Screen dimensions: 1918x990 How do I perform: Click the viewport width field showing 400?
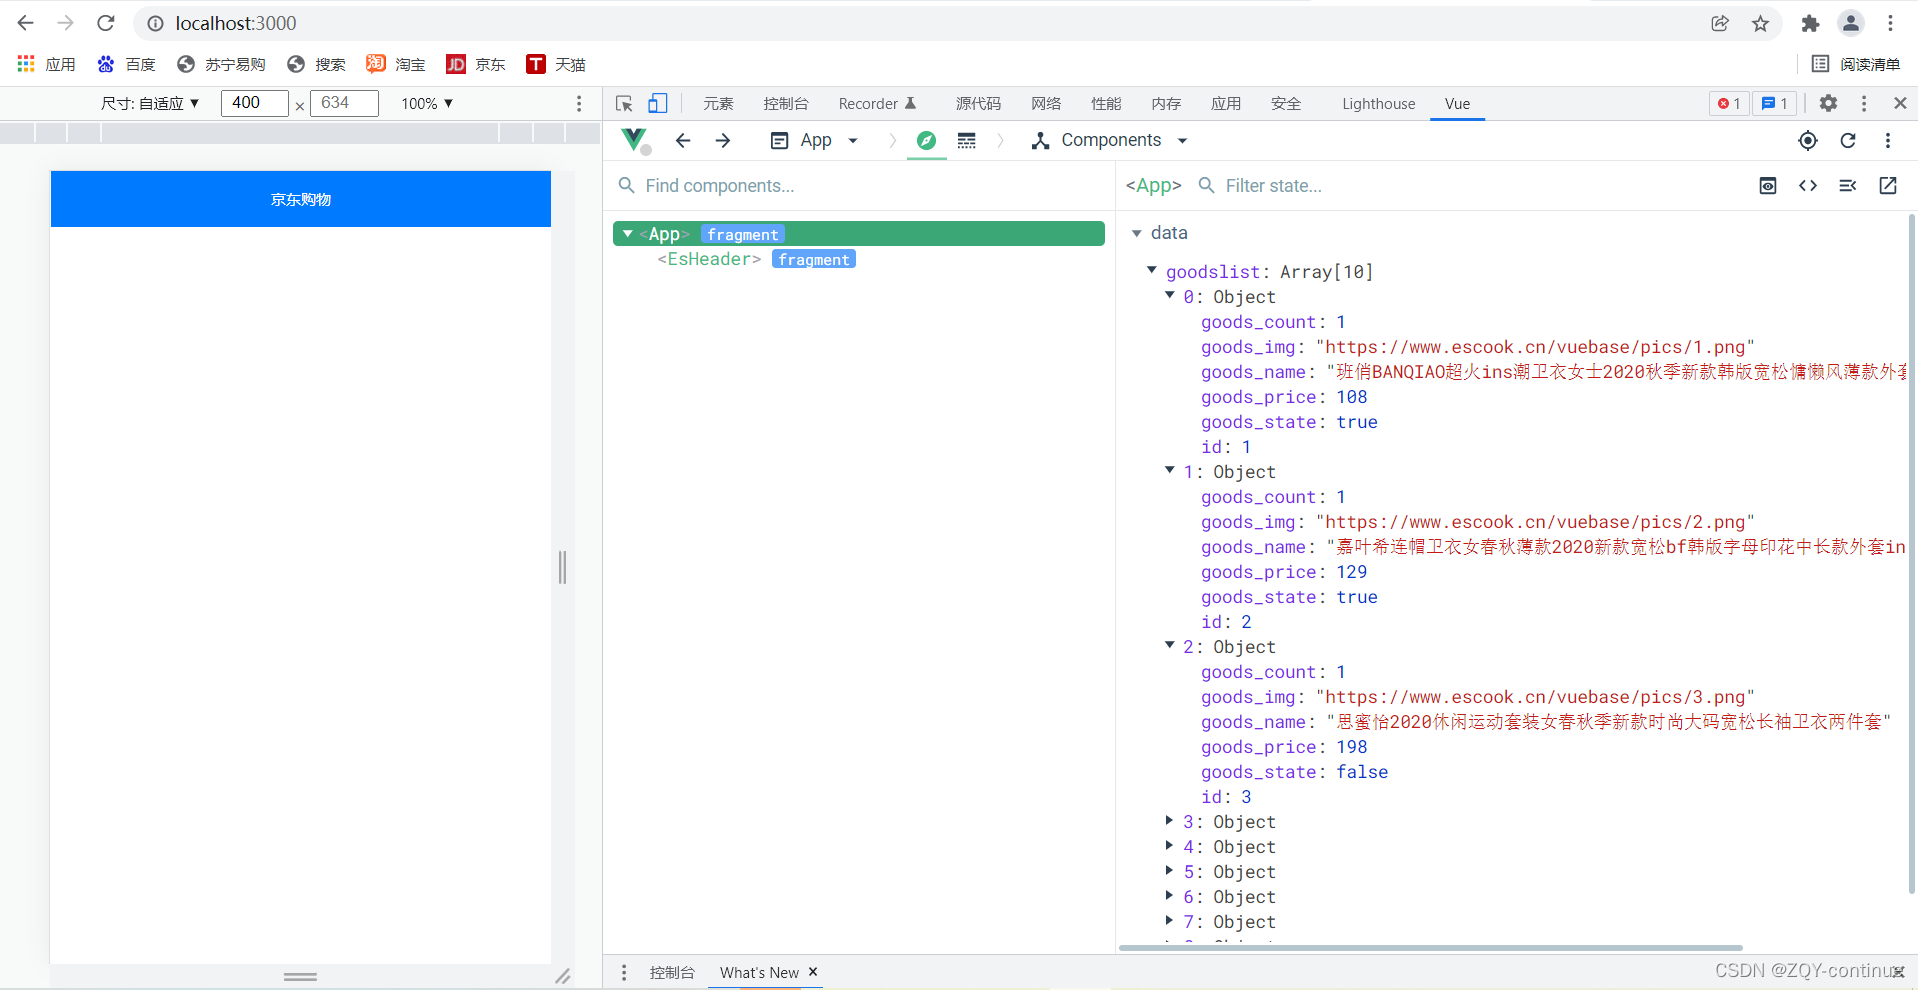(254, 103)
